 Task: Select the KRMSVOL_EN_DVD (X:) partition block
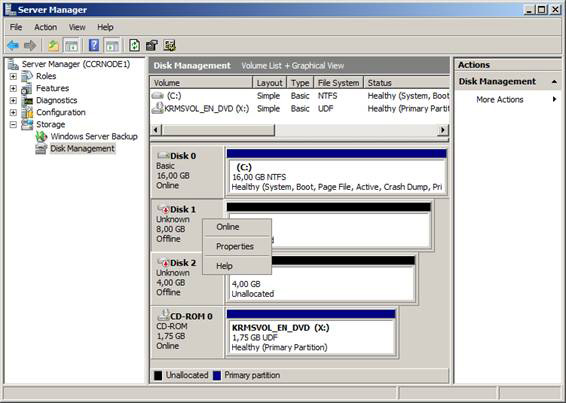[x=311, y=332]
